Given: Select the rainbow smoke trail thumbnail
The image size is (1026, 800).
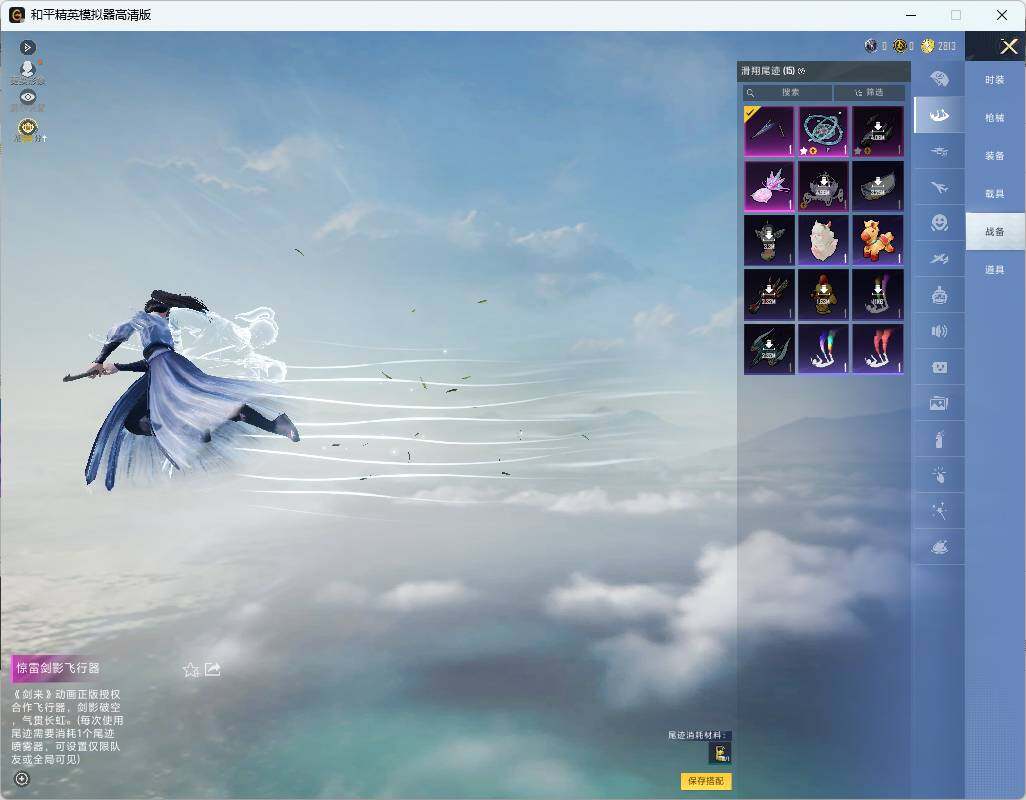Looking at the screenshot, I should (x=823, y=349).
